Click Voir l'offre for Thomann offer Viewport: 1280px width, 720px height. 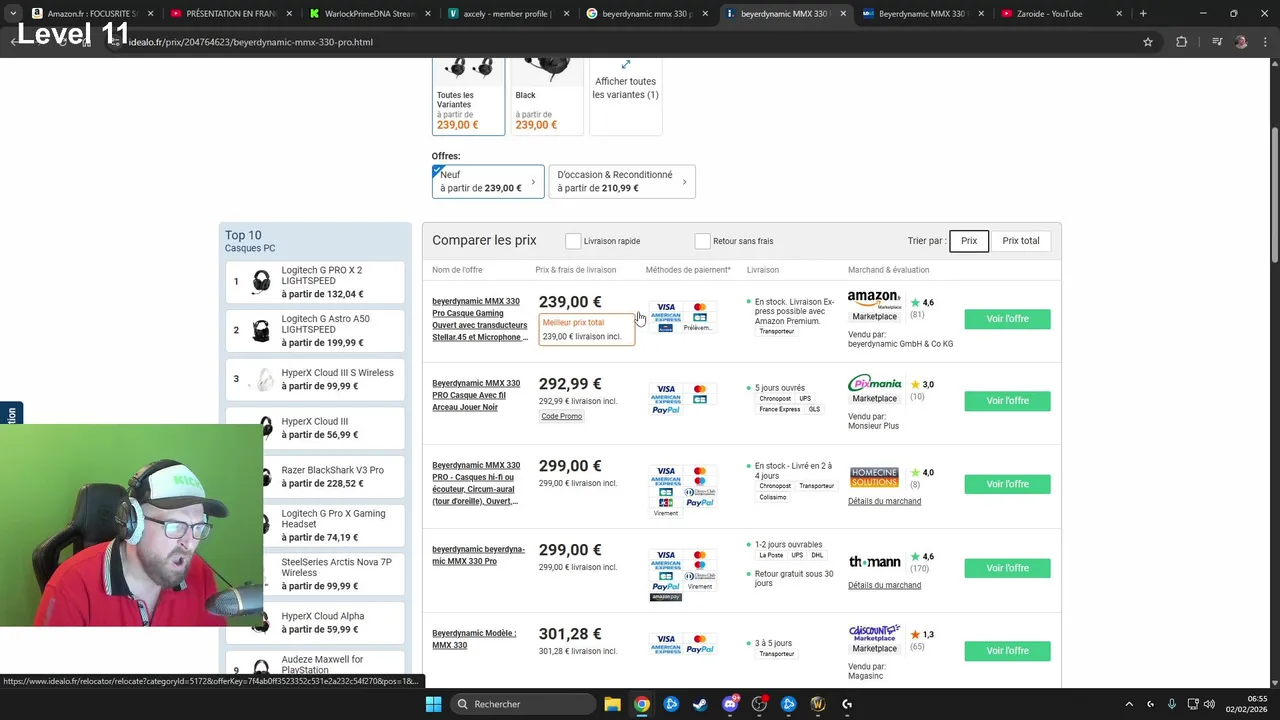tap(1007, 568)
